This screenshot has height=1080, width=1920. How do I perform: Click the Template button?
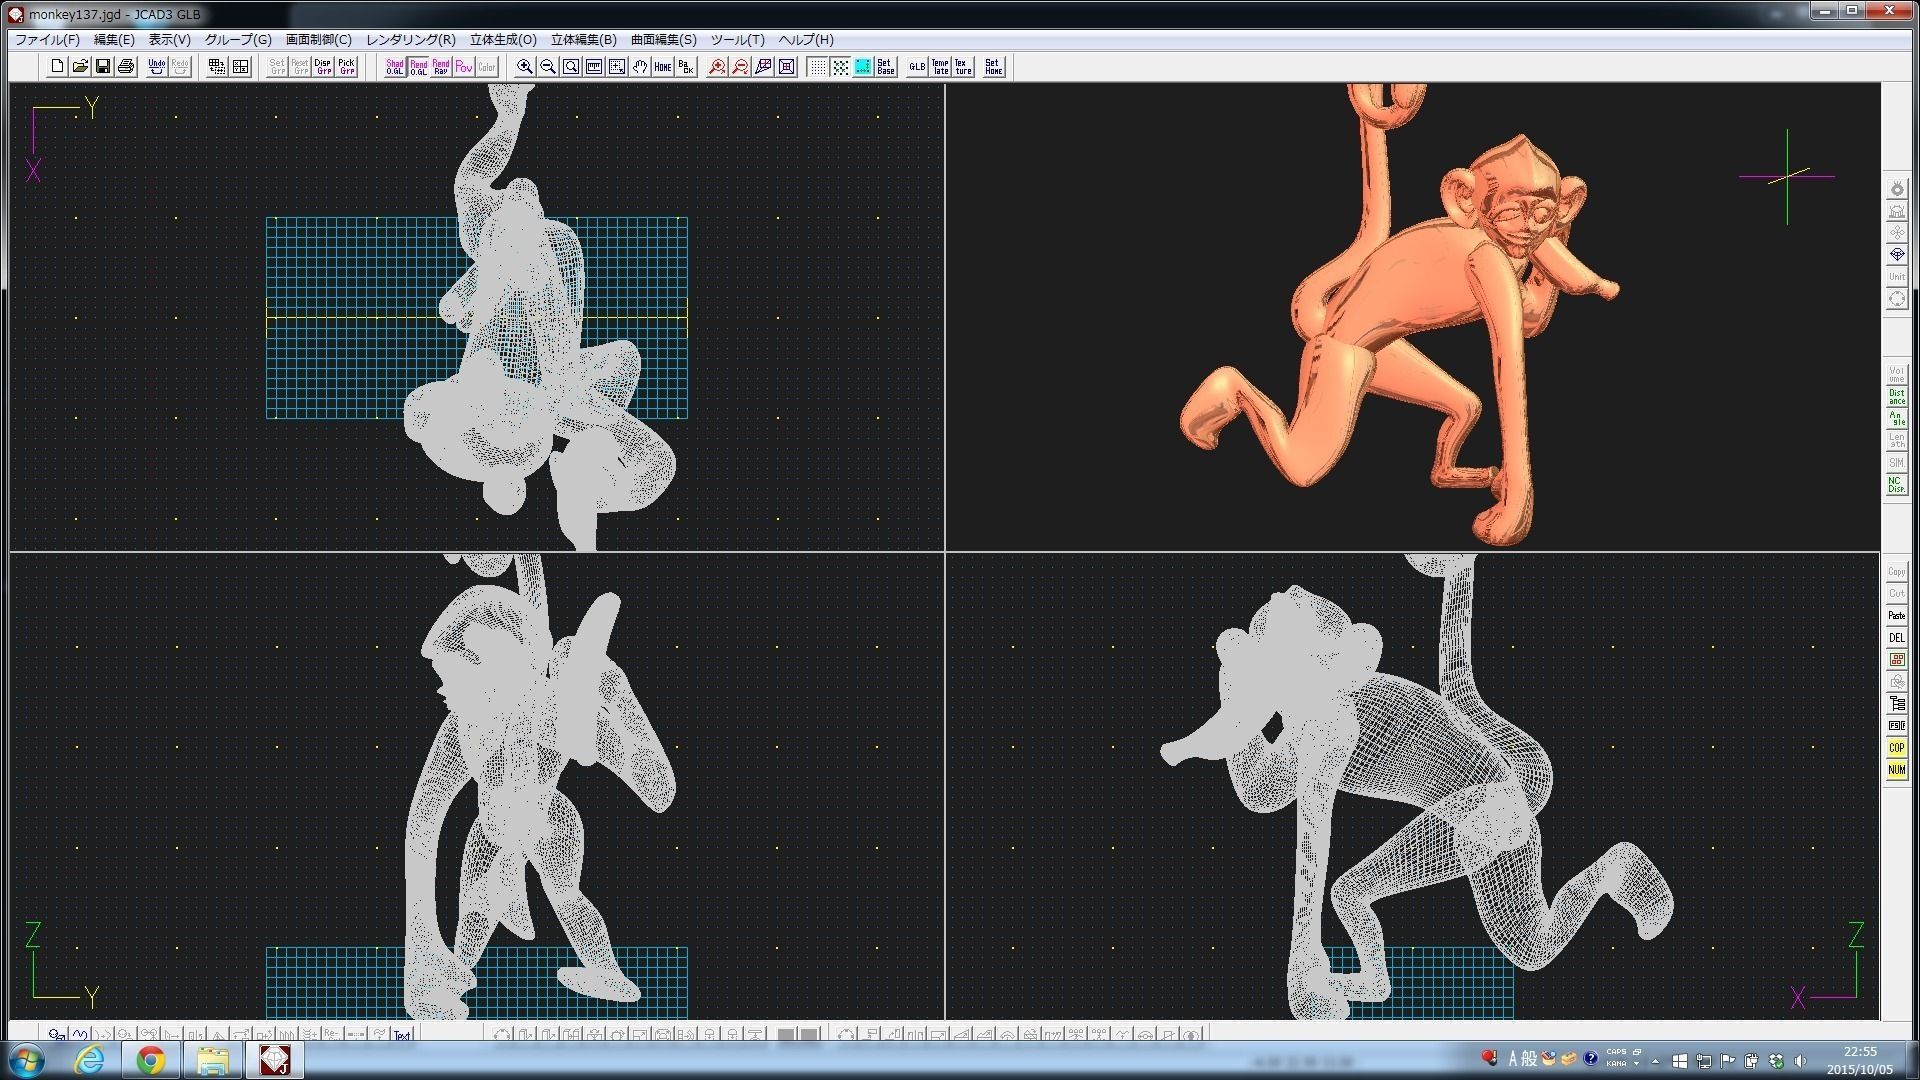pyautogui.click(x=940, y=67)
